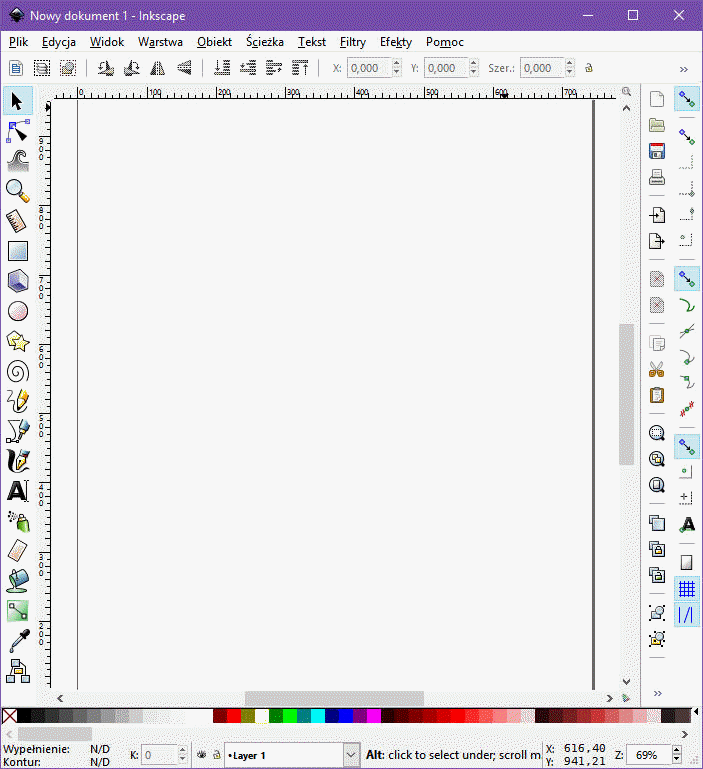Select the Zoom tool in toolbox
Image resolution: width=703 pixels, height=769 pixels.
click(x=18, y=190)
